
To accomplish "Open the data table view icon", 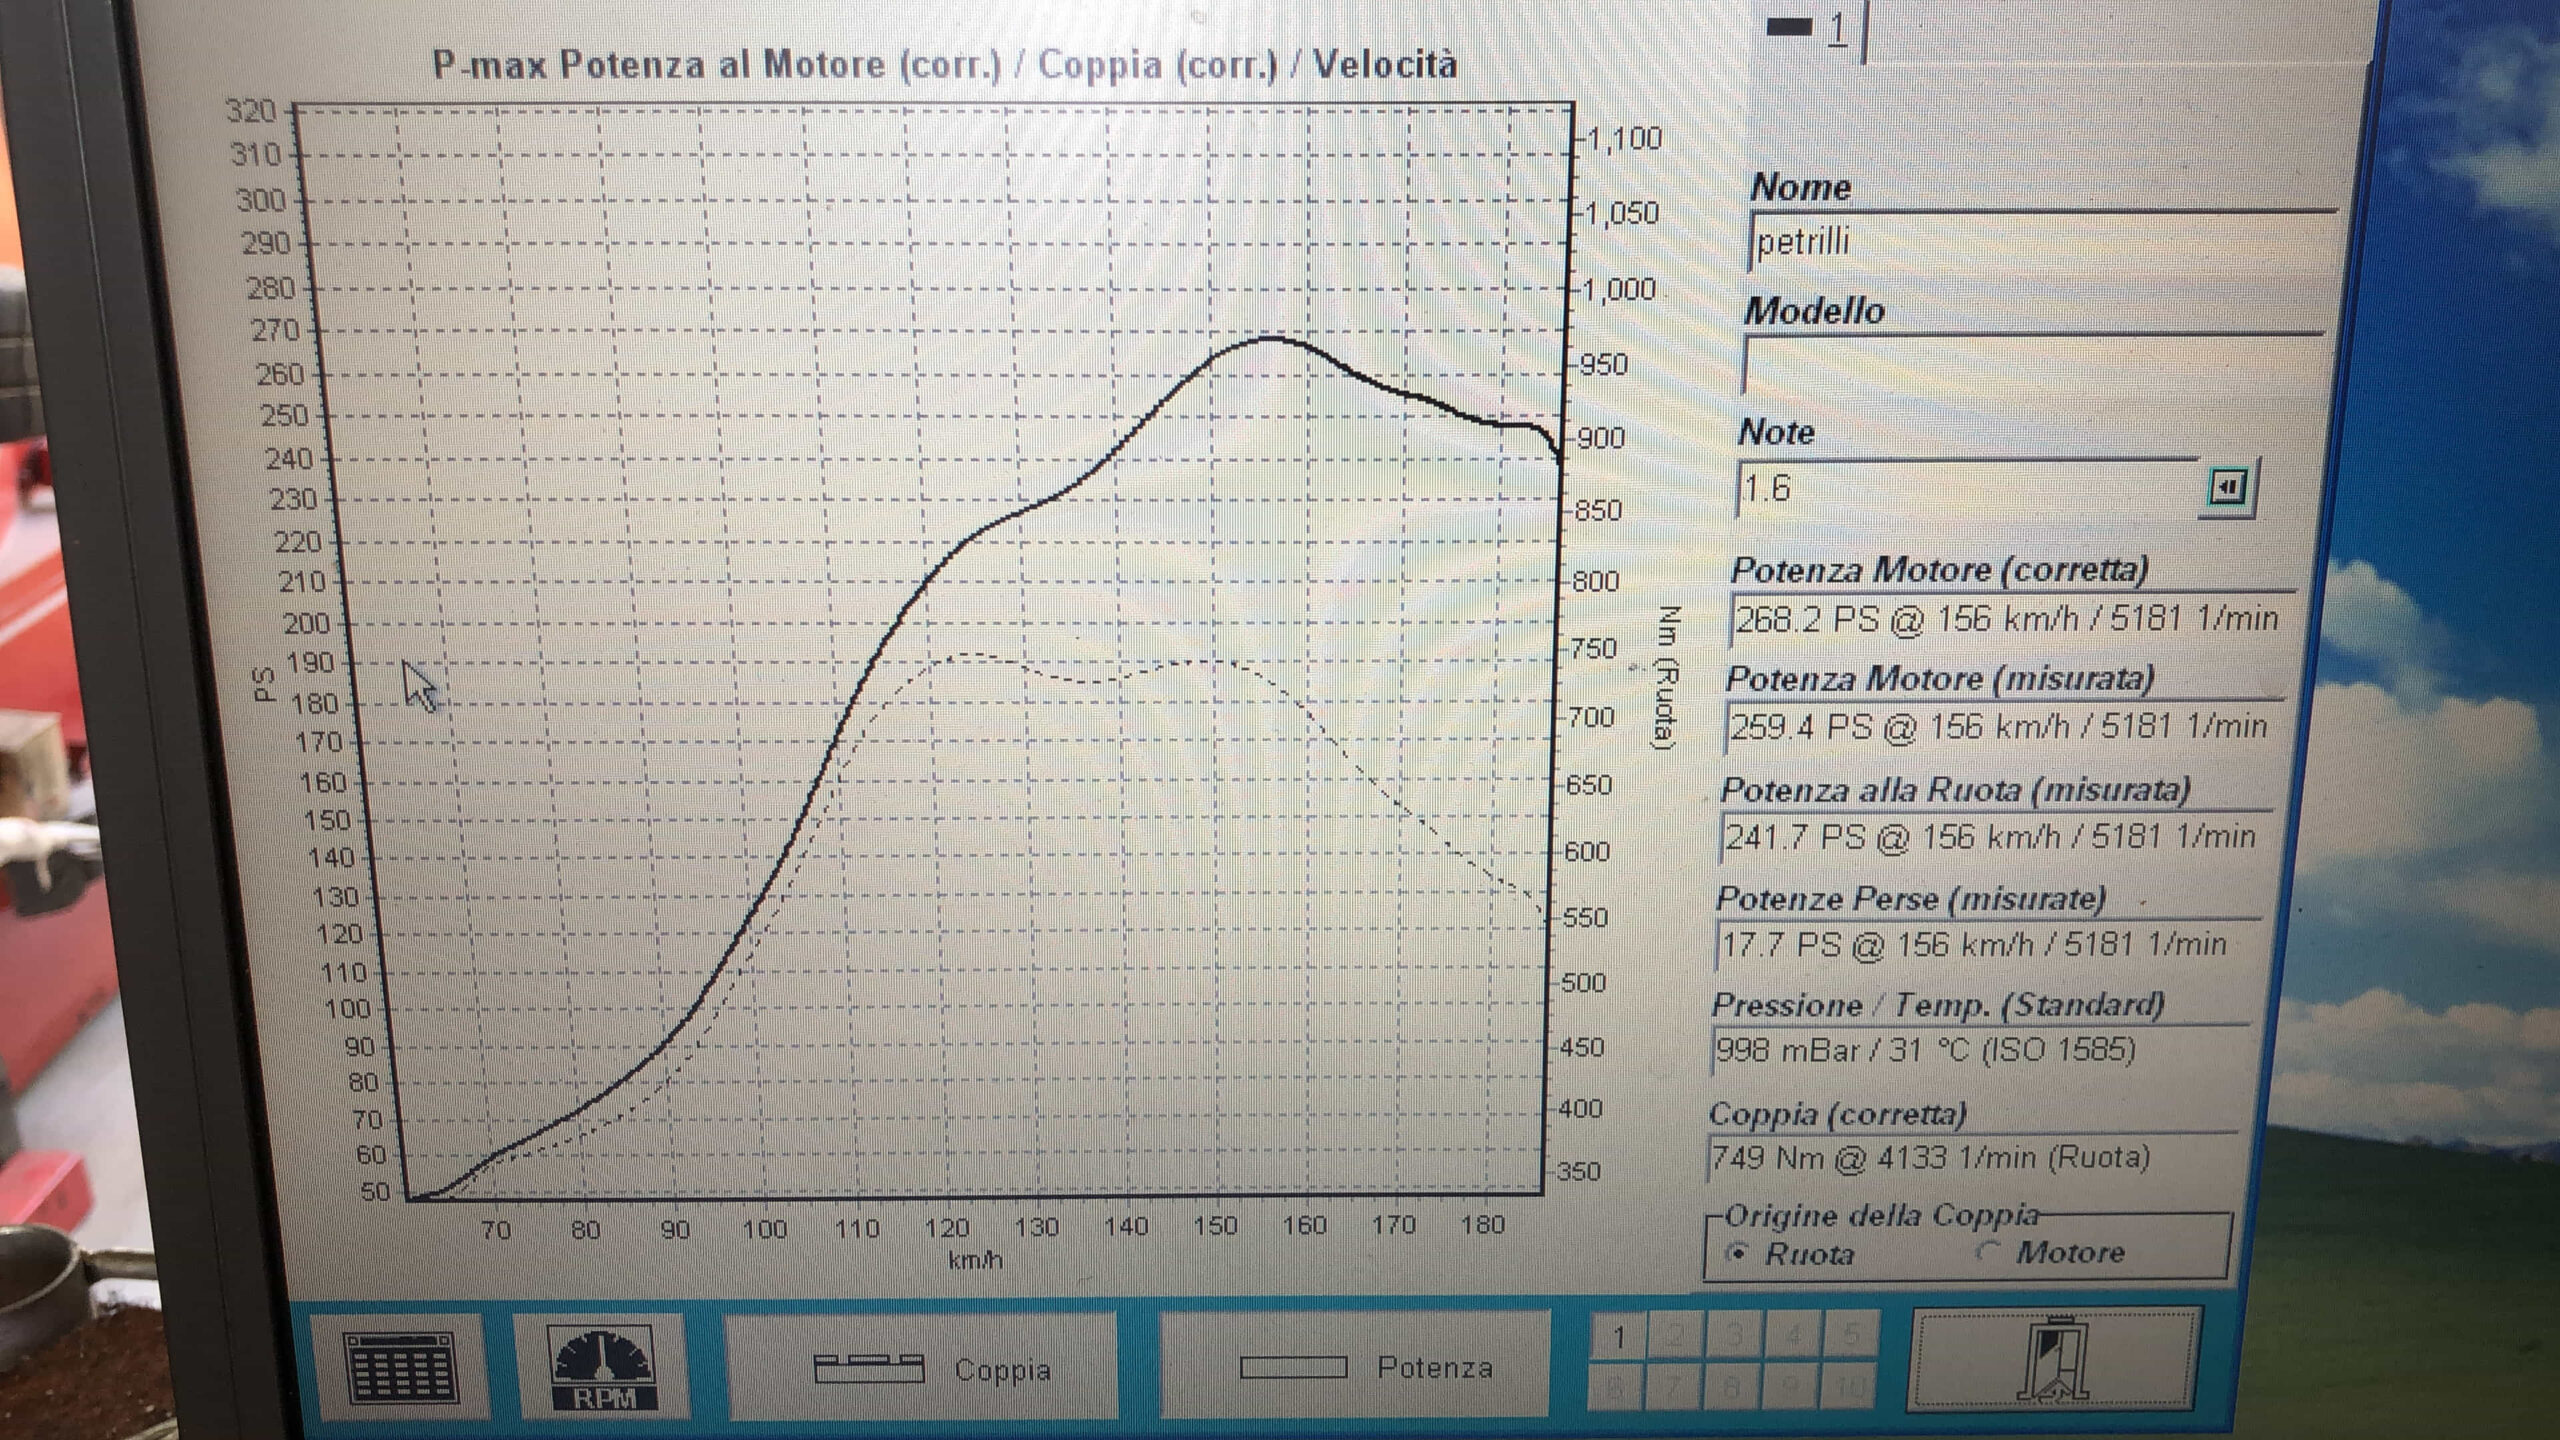I will click(x=401, y=1367).
